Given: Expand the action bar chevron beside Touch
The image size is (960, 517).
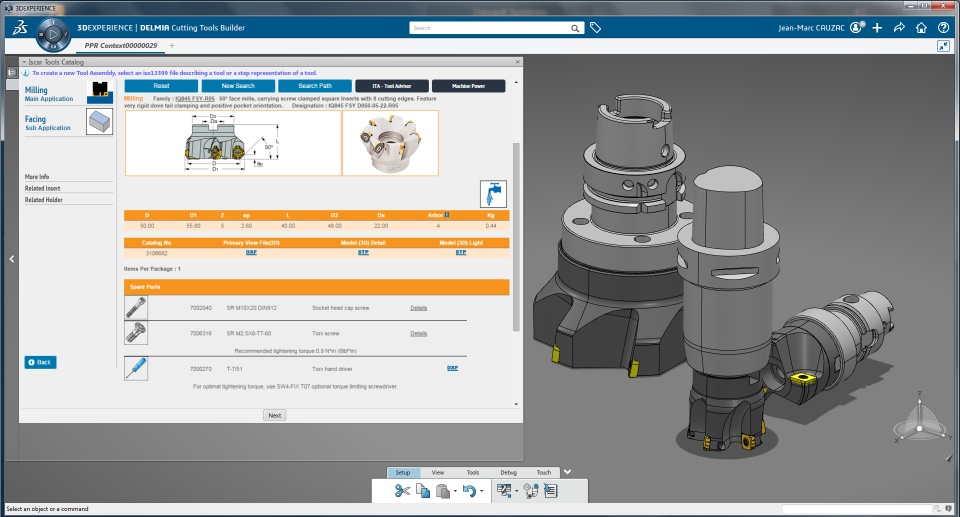Looking at the screenshot, I should (568, 472).
